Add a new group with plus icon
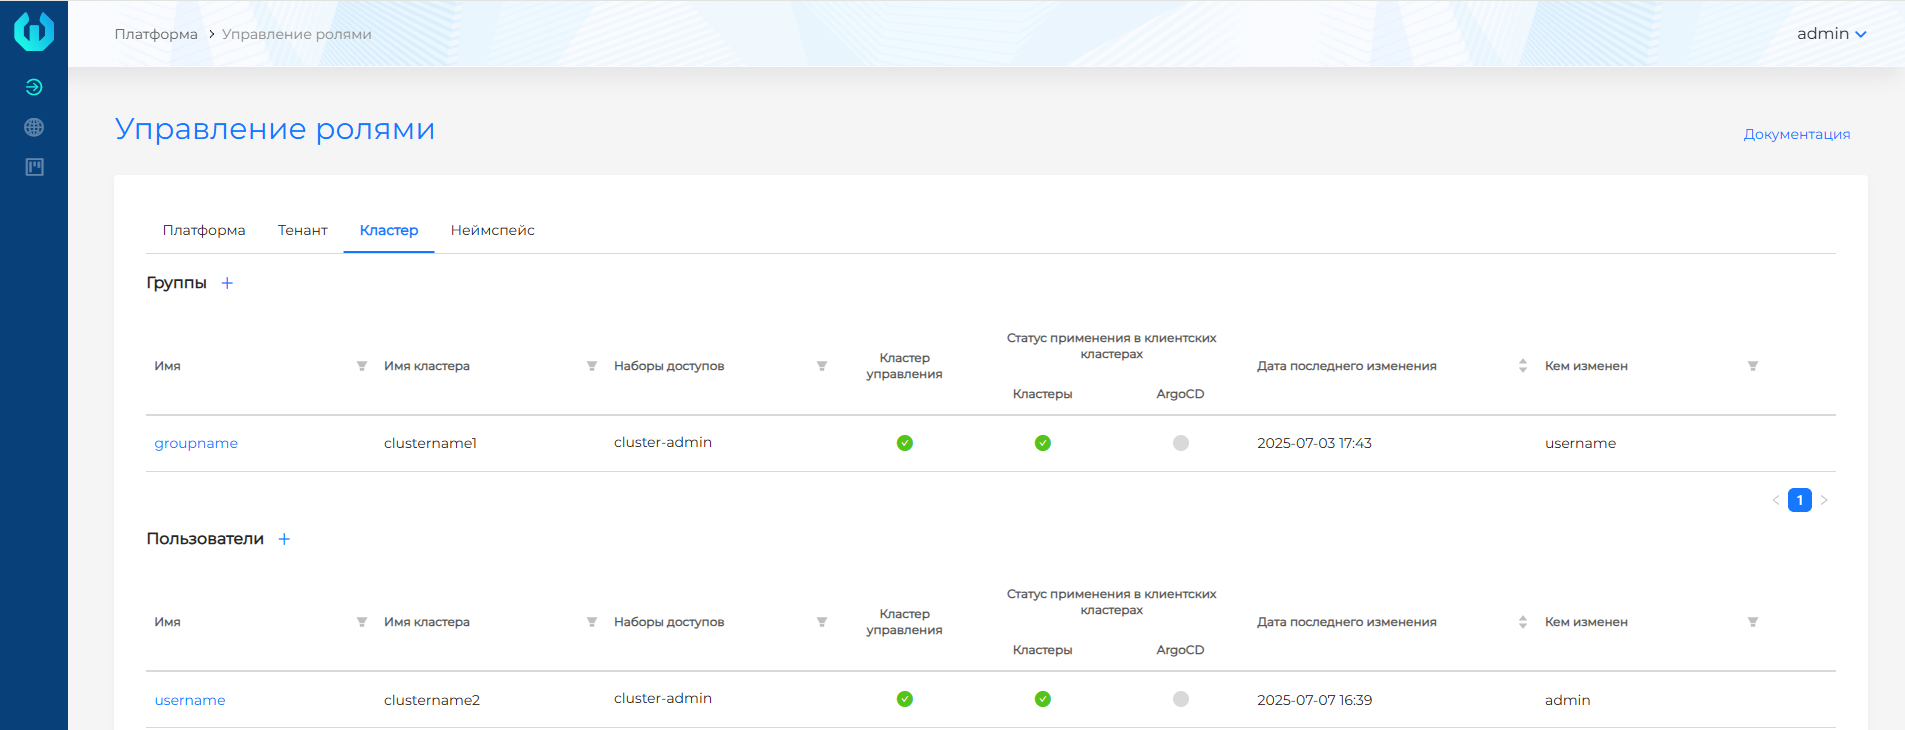Image resolution: width=1905 pixels, height=730 pixels. click(227, 283)
